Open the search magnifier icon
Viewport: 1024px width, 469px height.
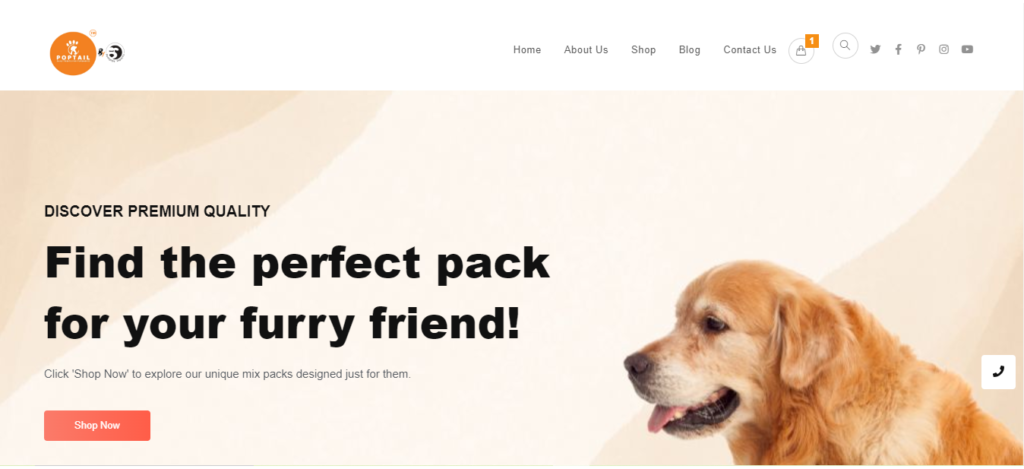click(x=845, y=46)
